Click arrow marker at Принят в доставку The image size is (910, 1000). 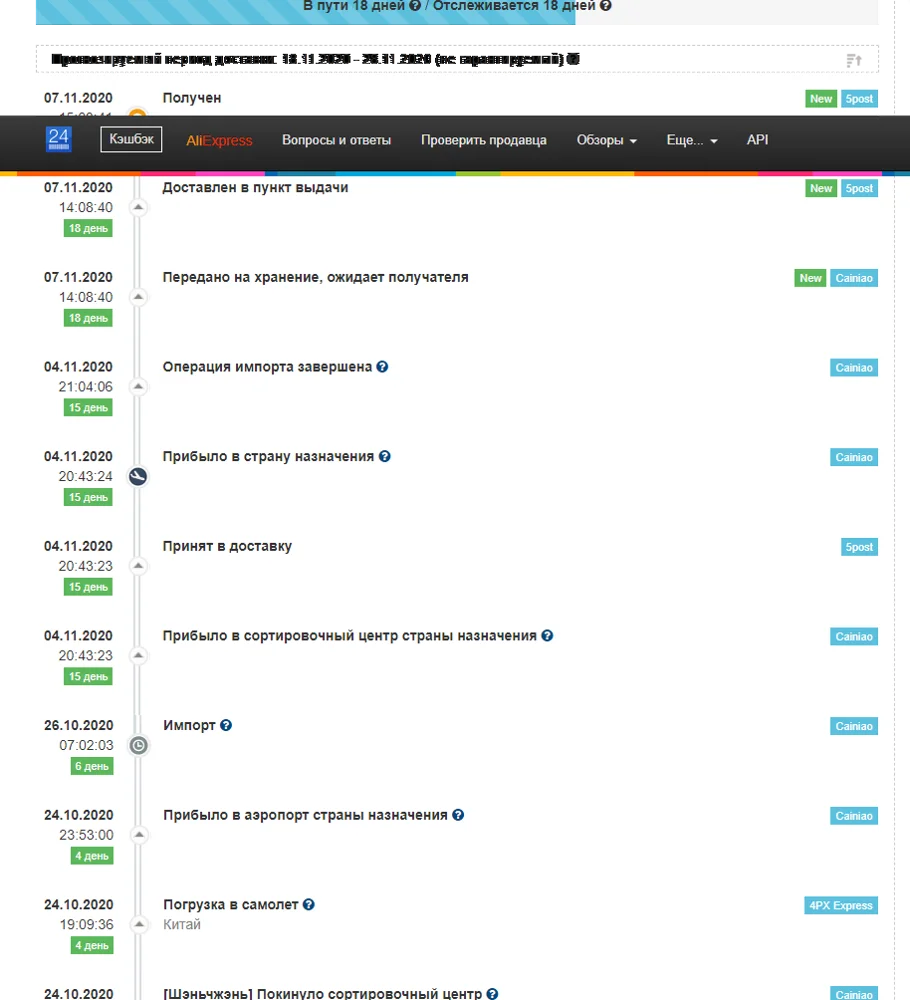pos(138,566)
